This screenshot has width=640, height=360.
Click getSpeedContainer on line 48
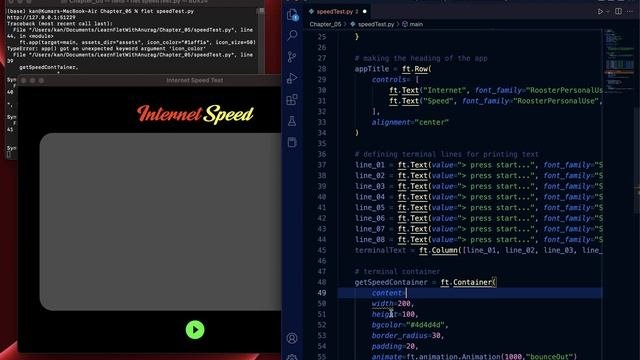click(x=391, y=282)
